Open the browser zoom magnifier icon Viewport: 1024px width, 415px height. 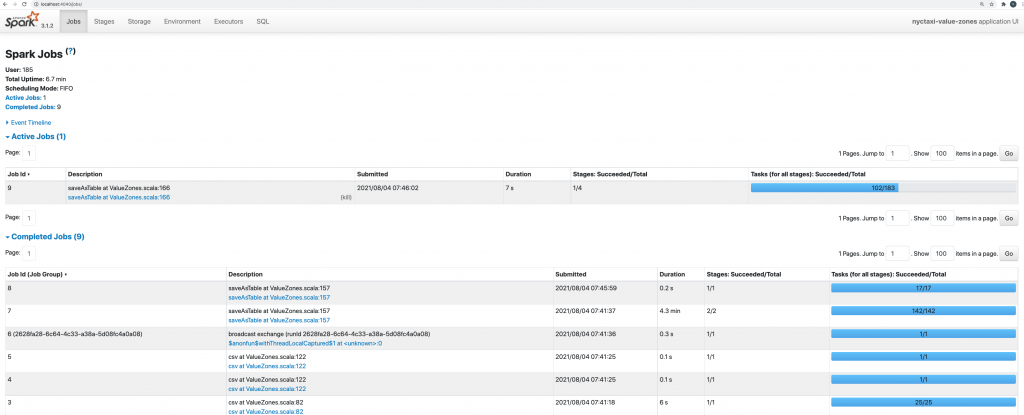pos(982,4)
